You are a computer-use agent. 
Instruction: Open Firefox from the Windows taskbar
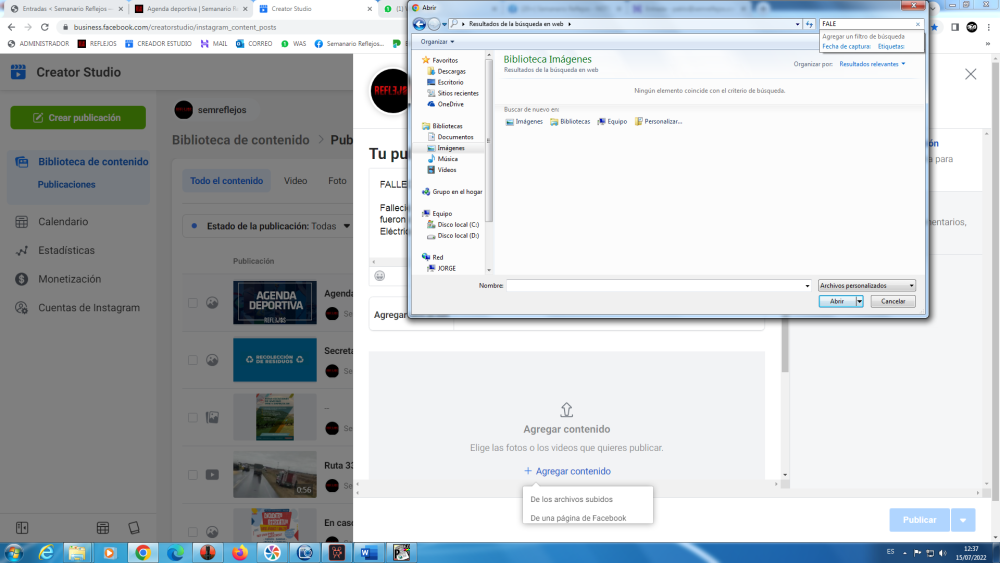tap(240, 553)
